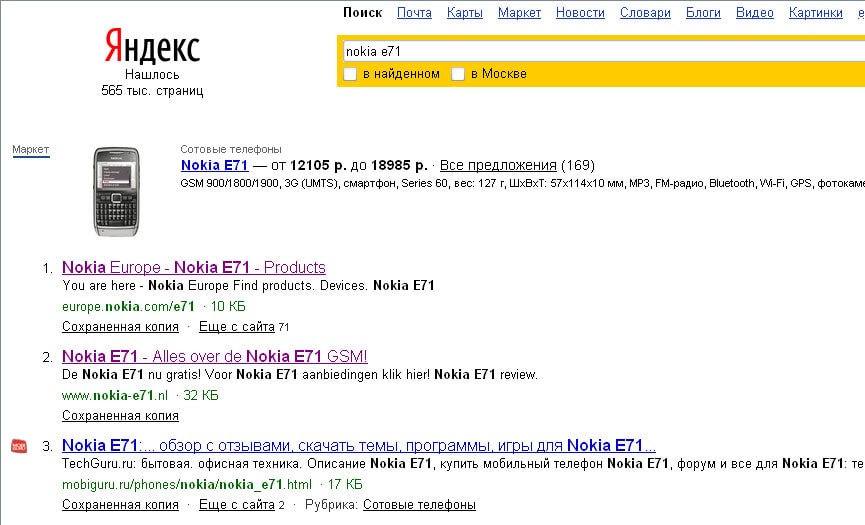Open cached copy of europe.nokia.com result

coord(120,327)
